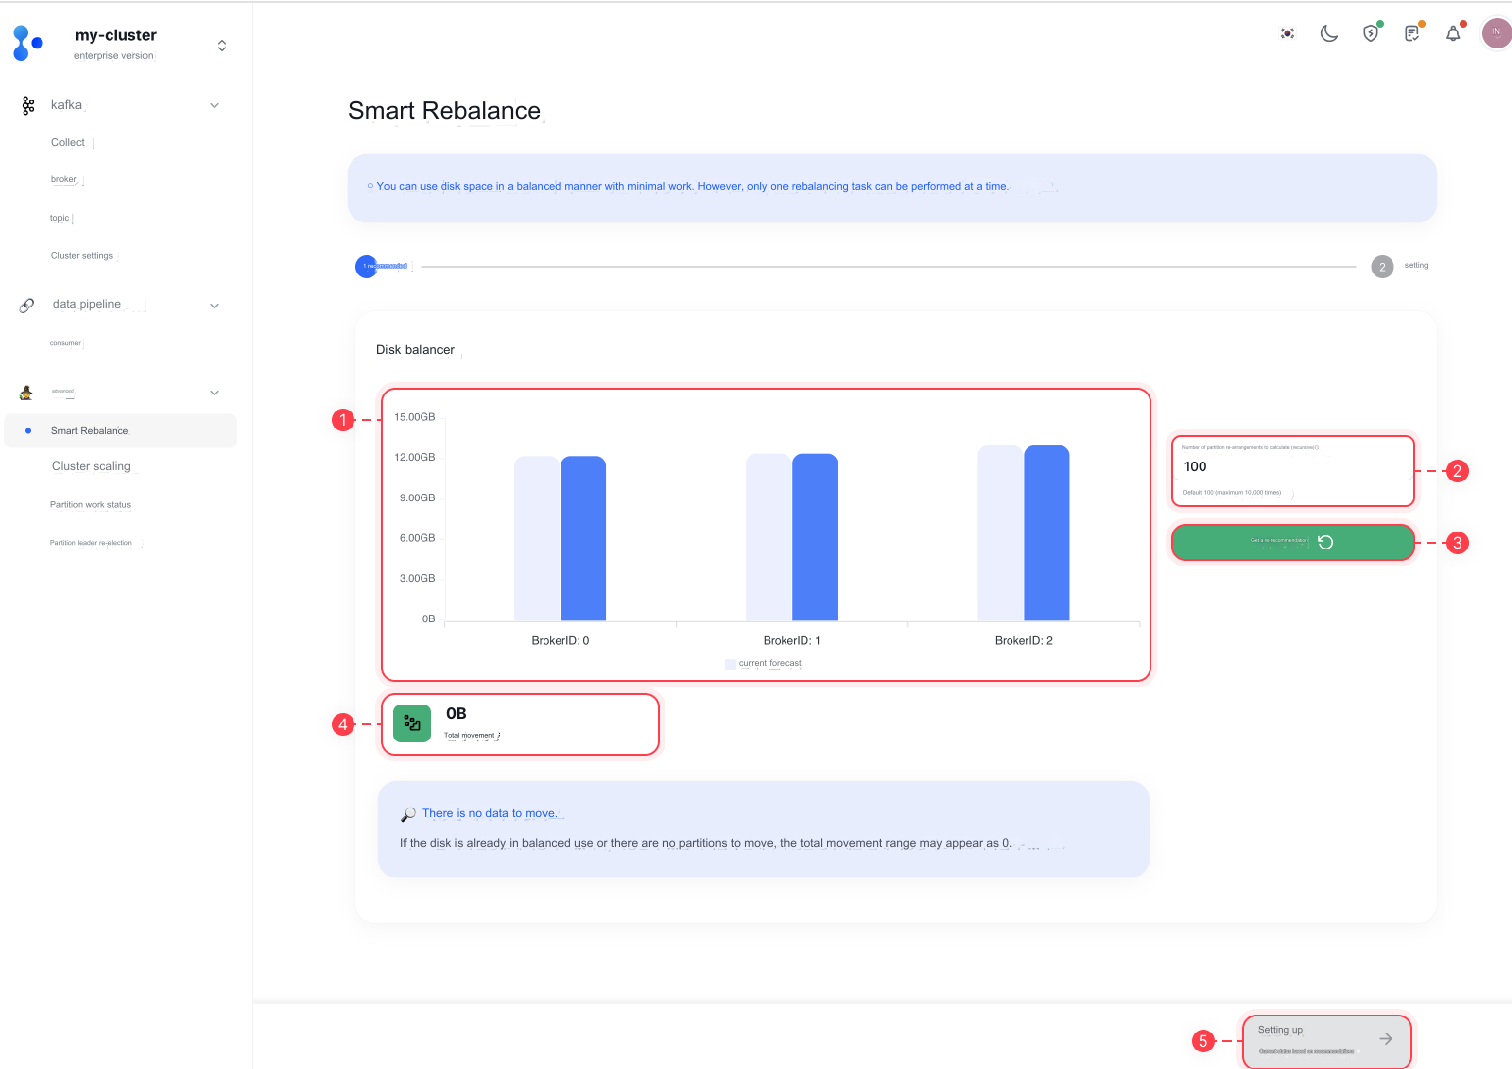Image resolution: width=1512 pixels, height=1069 pixels.
Task: Click the kafka icon in the sidebar
Action: tap(28, 106)
